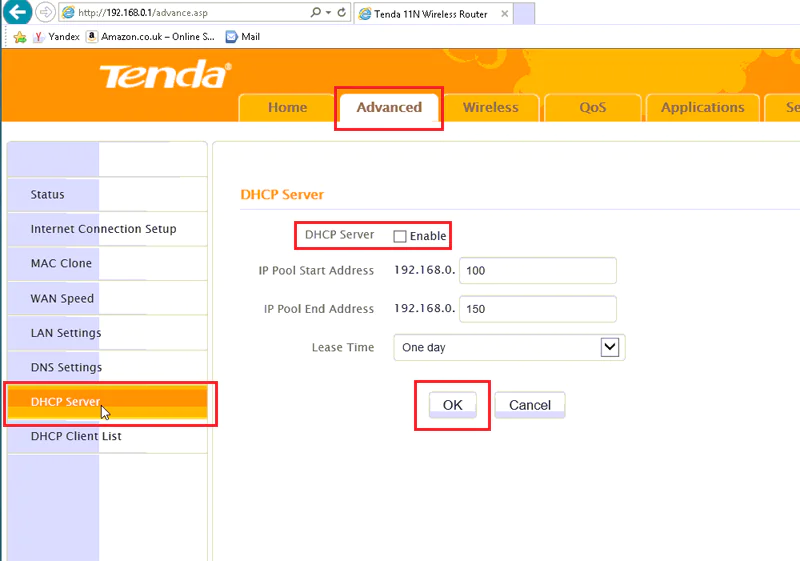800x561 pixels.
Task: Switch to the Home tab
Action: click(287, 108)
